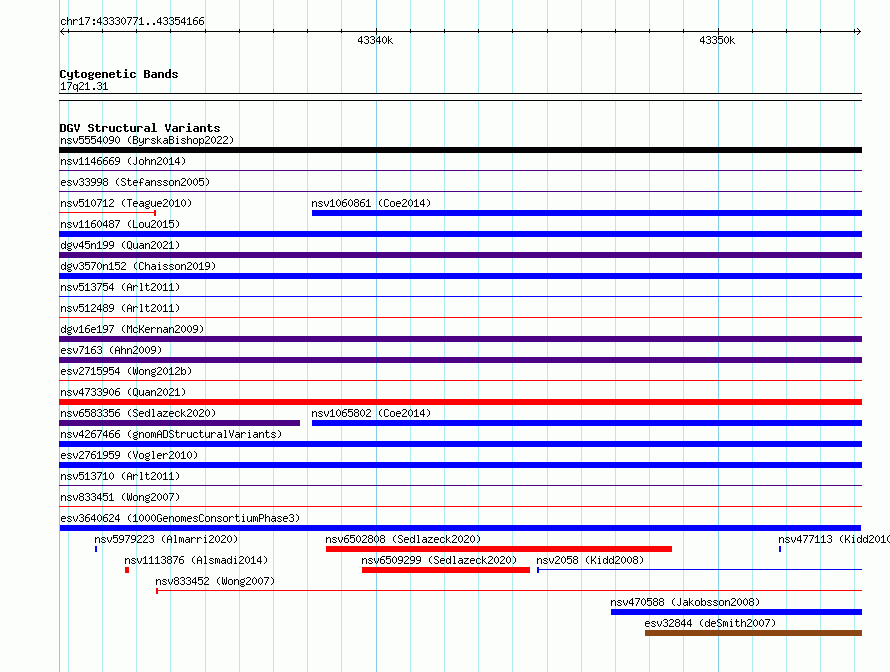This screenshot has width=890, height=672.
Task: Click the 43340k ruler tick label
Action: click(375, 40)
